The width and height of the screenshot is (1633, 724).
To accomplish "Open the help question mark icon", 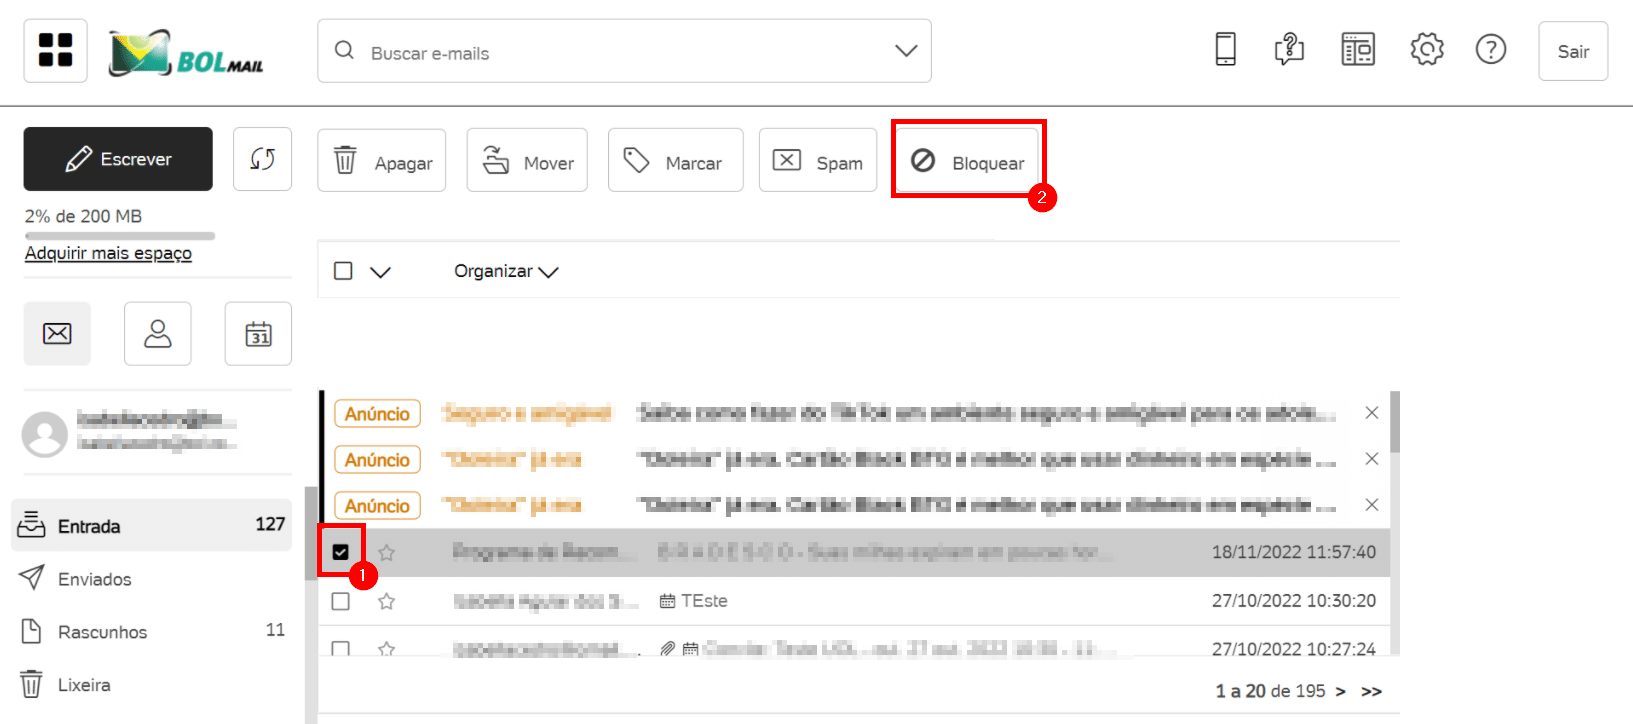I will pos(1491,49).
